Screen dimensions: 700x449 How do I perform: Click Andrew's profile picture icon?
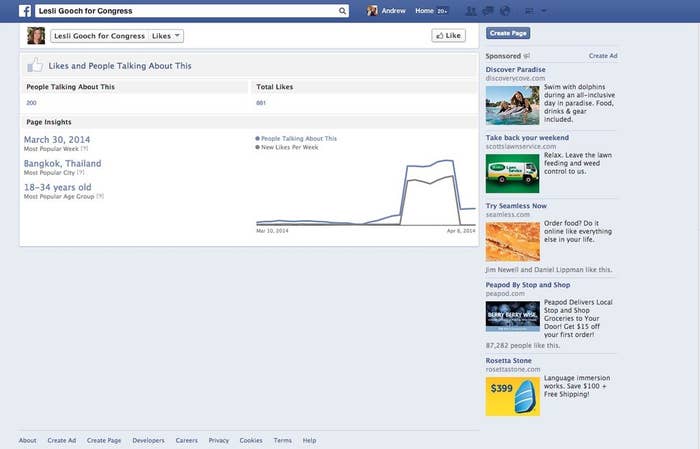(373, 11)
